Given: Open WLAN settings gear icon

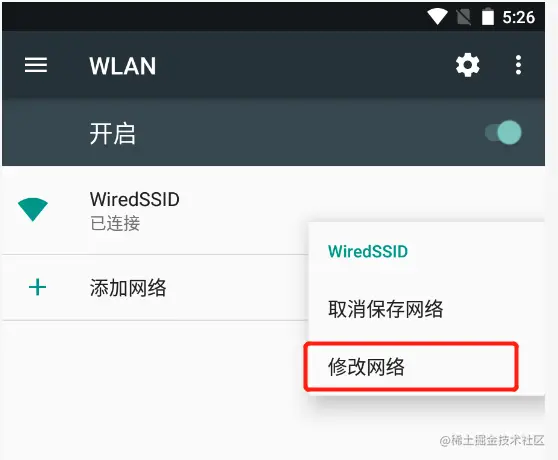Looking at the screenshot, I should coord(468,65).
